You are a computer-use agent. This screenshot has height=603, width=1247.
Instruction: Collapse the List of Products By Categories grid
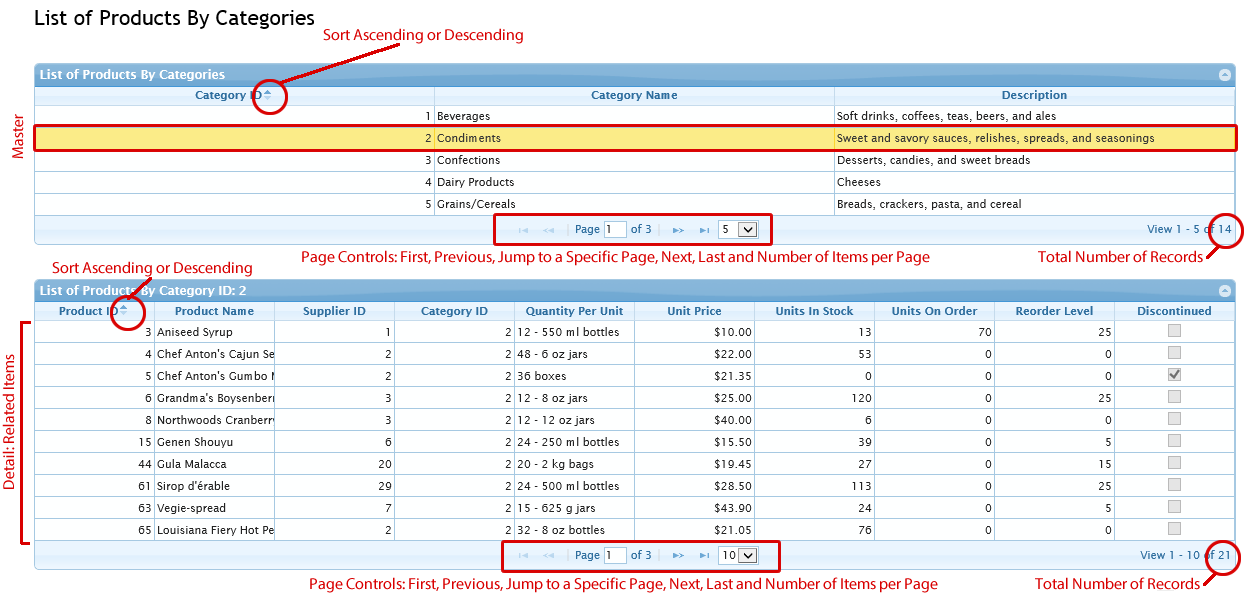1224,75
